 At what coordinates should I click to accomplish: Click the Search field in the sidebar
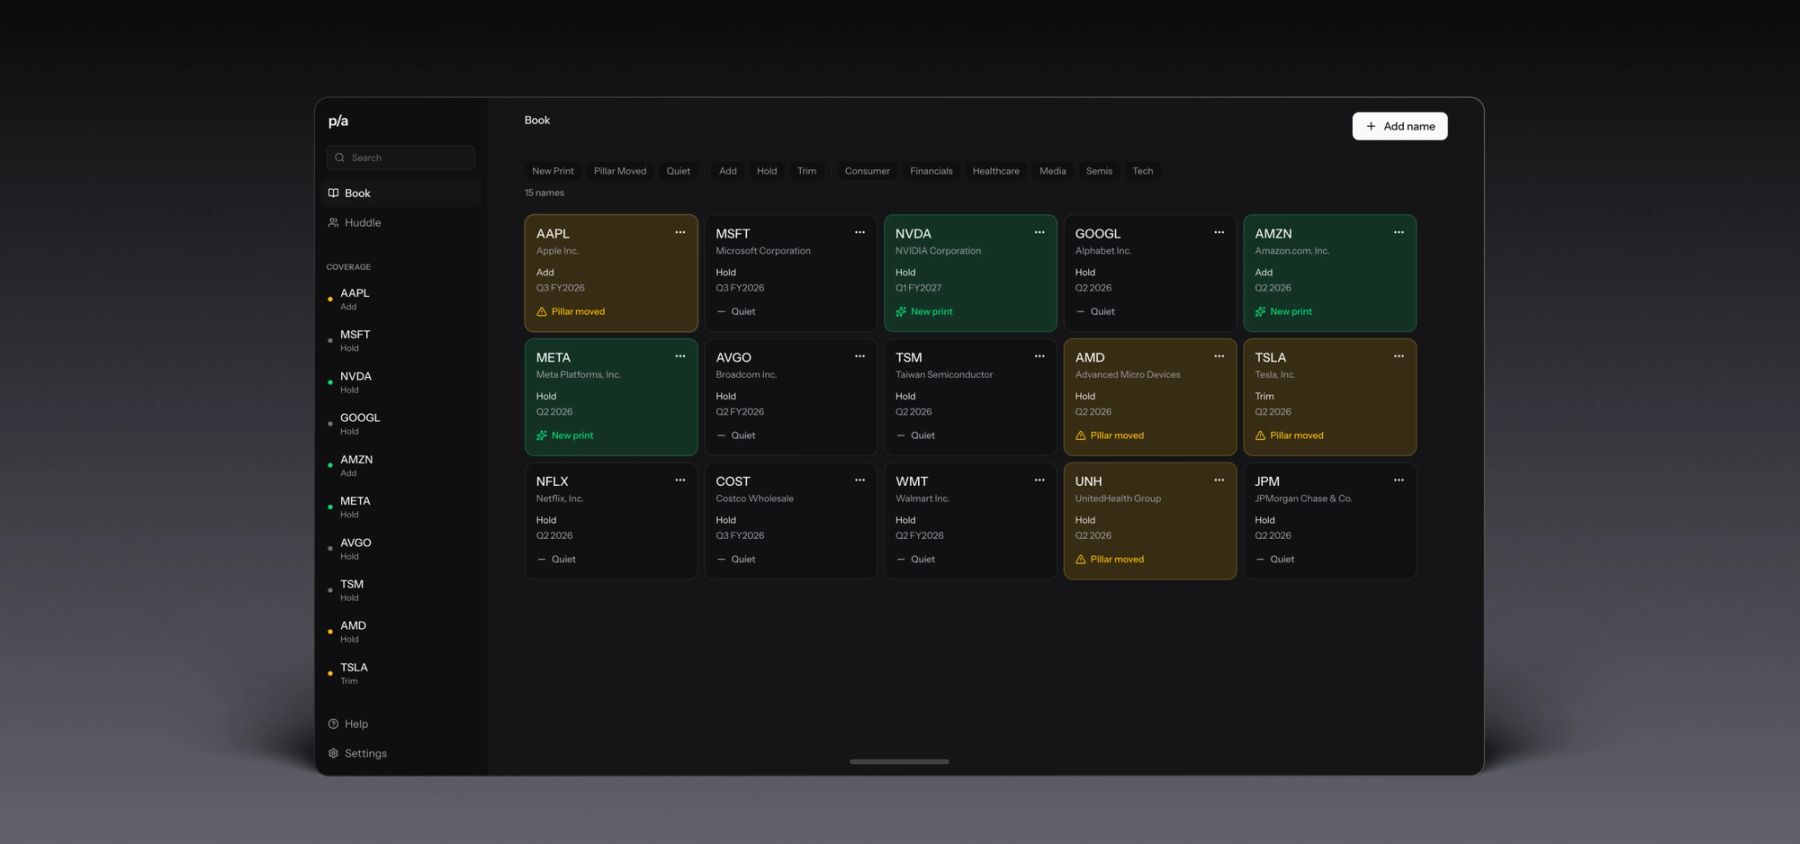pos(401,158)
